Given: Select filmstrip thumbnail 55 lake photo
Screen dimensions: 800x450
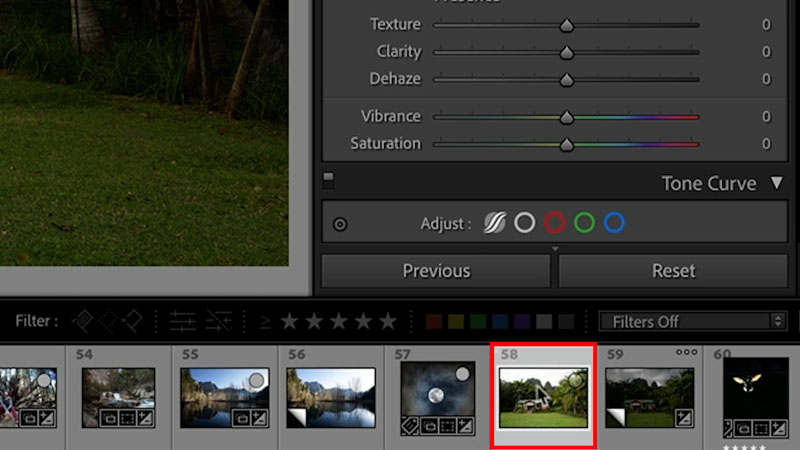Looking at the screenshot, I should coord(224,398).
